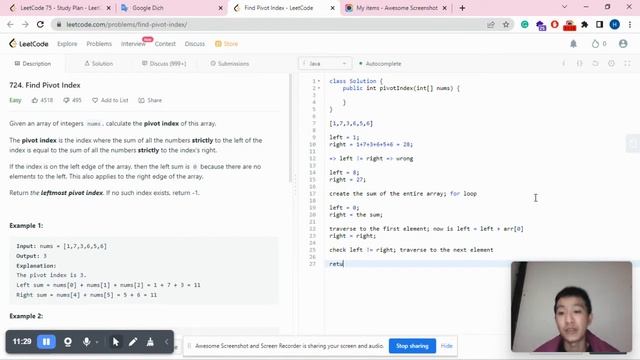Click the code format braces icon
640x360 pixels.
(580, 64)
